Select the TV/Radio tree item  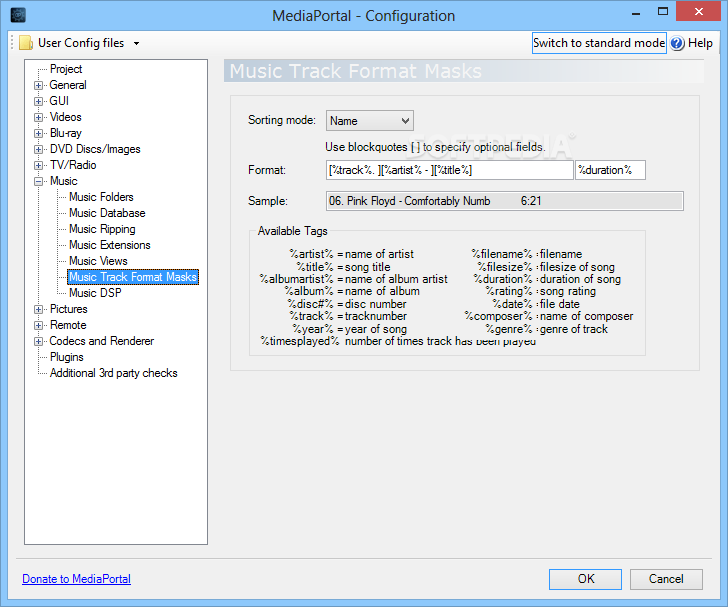tap(73, 165)
